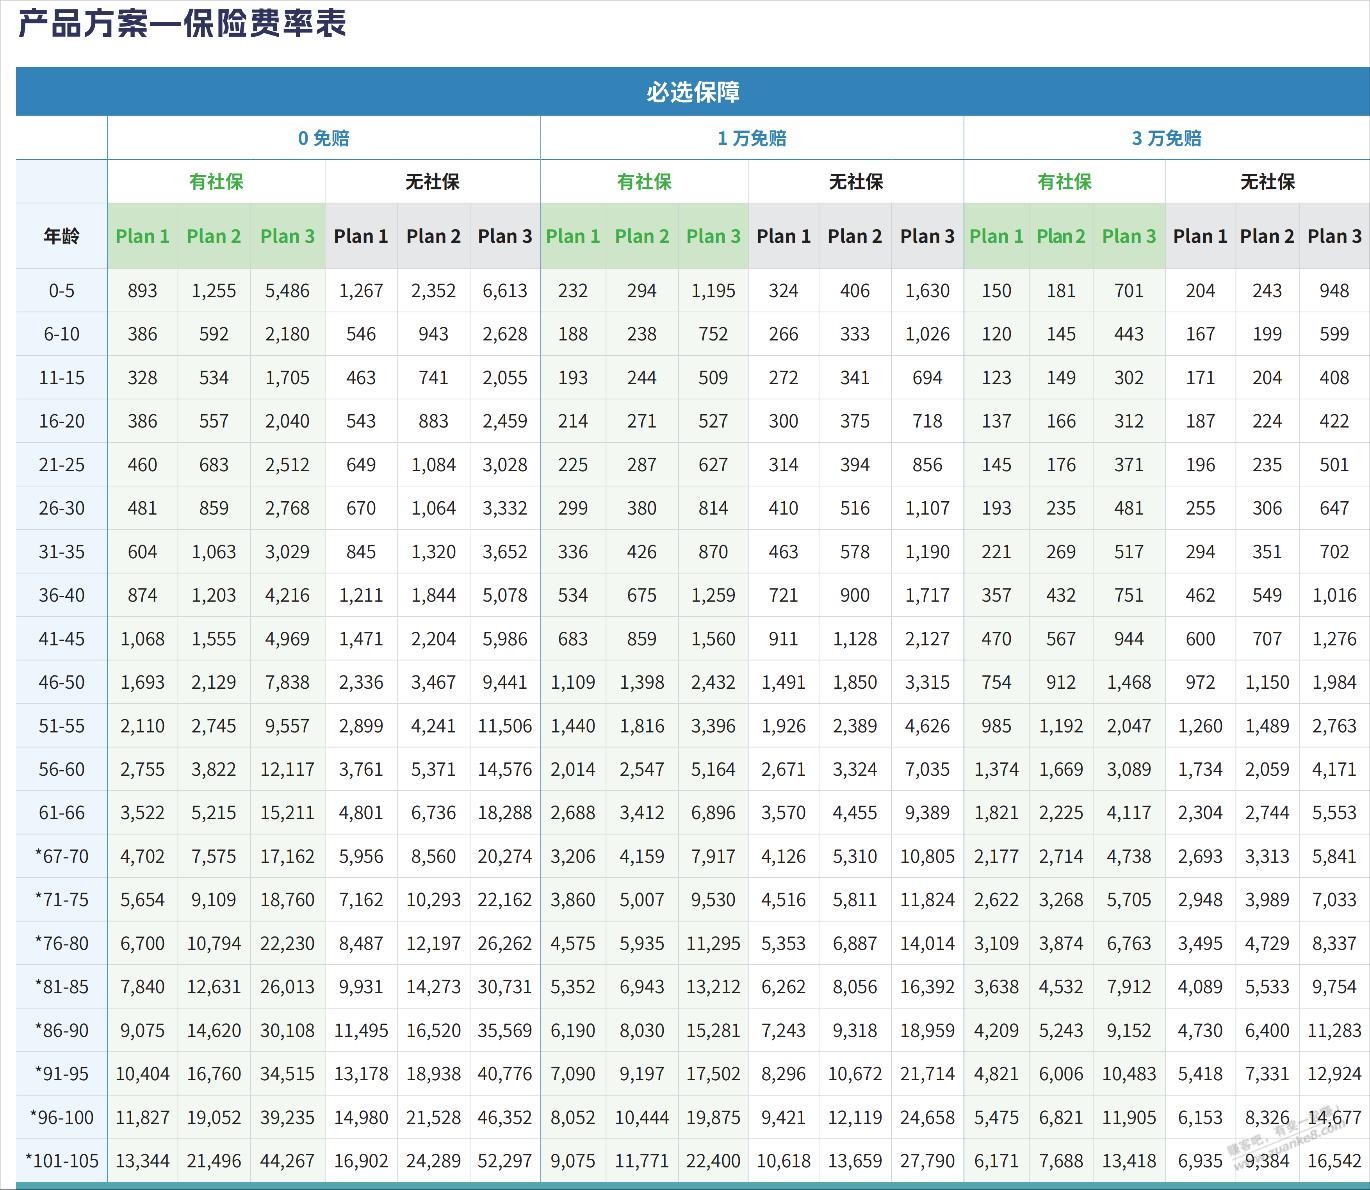Select the cell reading 35,569
Image resolution: width=1370 pixels, height=1190 pixels.
tap(505, 1030)
